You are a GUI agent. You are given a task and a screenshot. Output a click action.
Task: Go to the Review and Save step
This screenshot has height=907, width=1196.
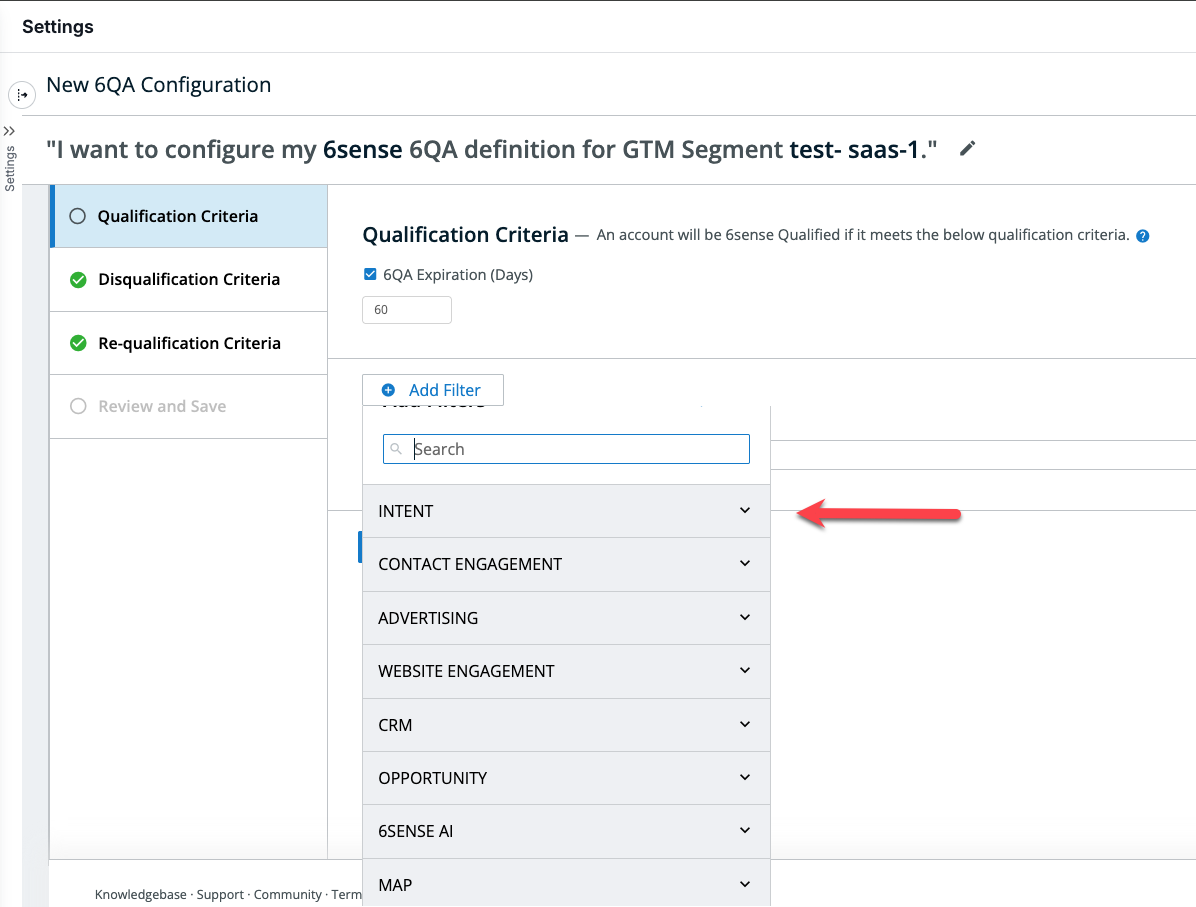tap(188, 407)
